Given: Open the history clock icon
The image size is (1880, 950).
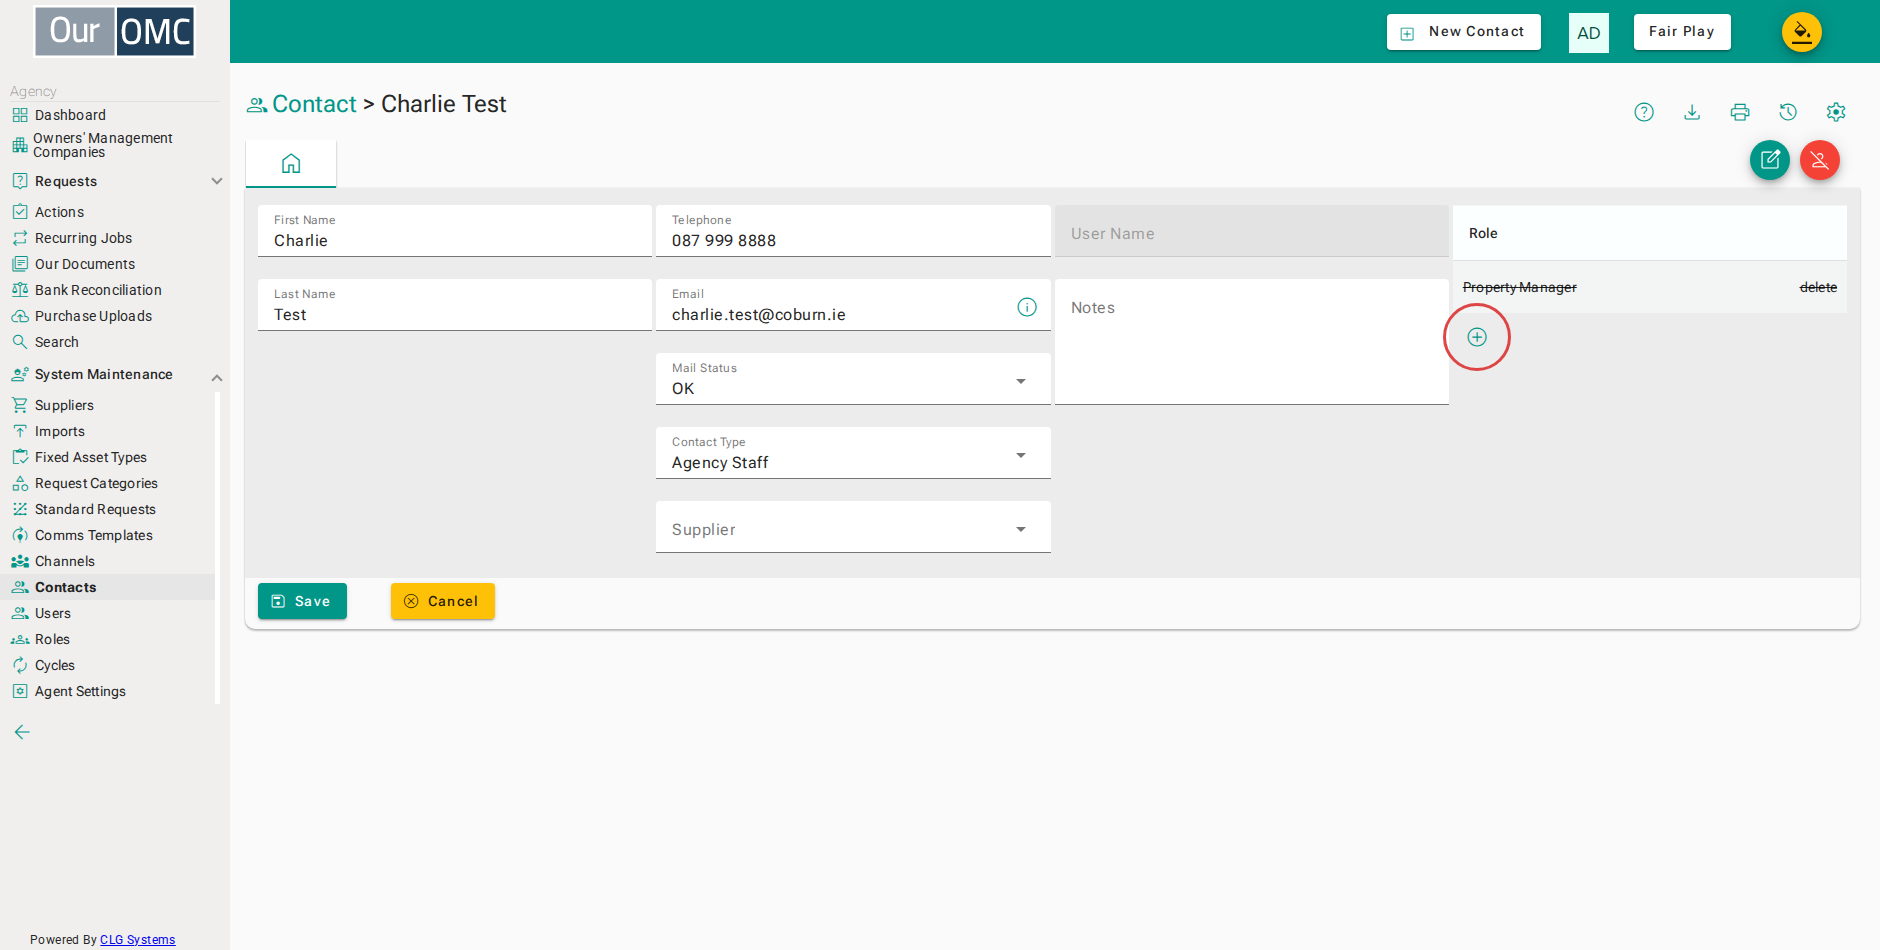Looking at the screenshot, I should (x=1788, y=112).
